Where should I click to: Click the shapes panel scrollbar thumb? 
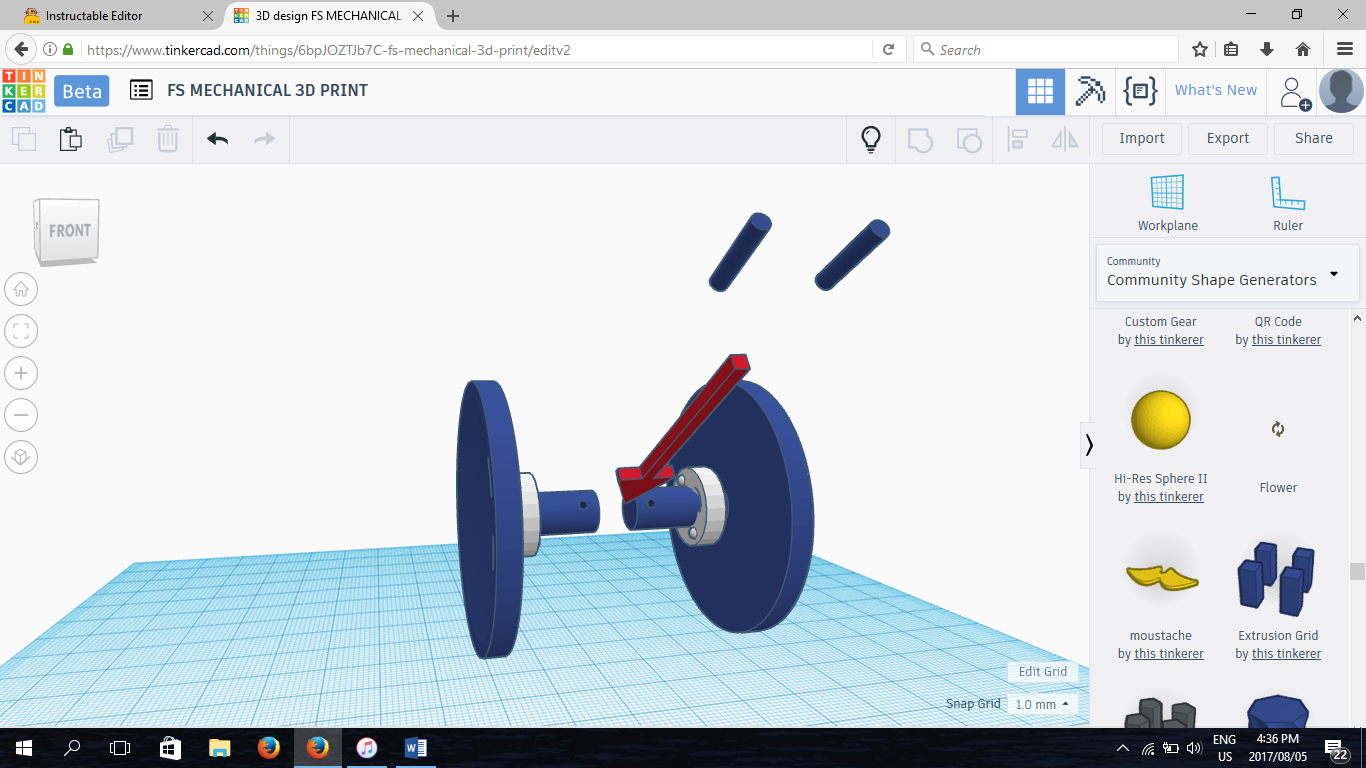[1357, 571]
